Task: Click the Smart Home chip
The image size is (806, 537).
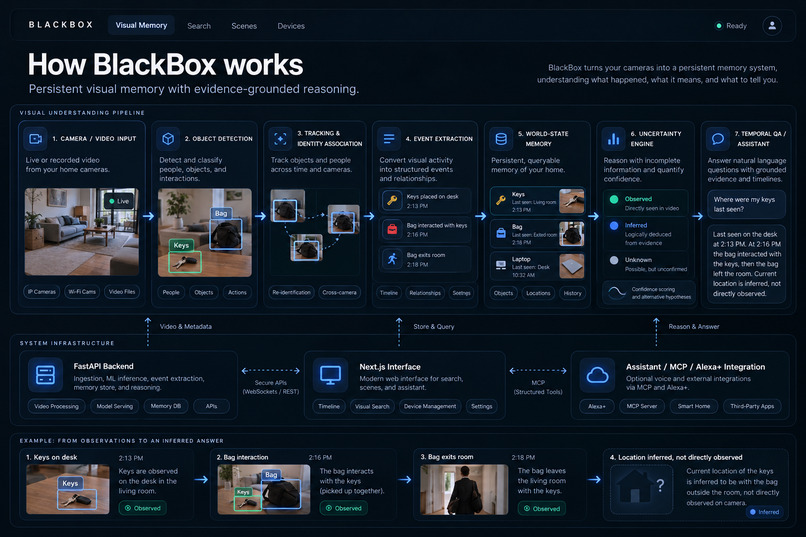Action: pyautogui.click(x=694, y=406)
